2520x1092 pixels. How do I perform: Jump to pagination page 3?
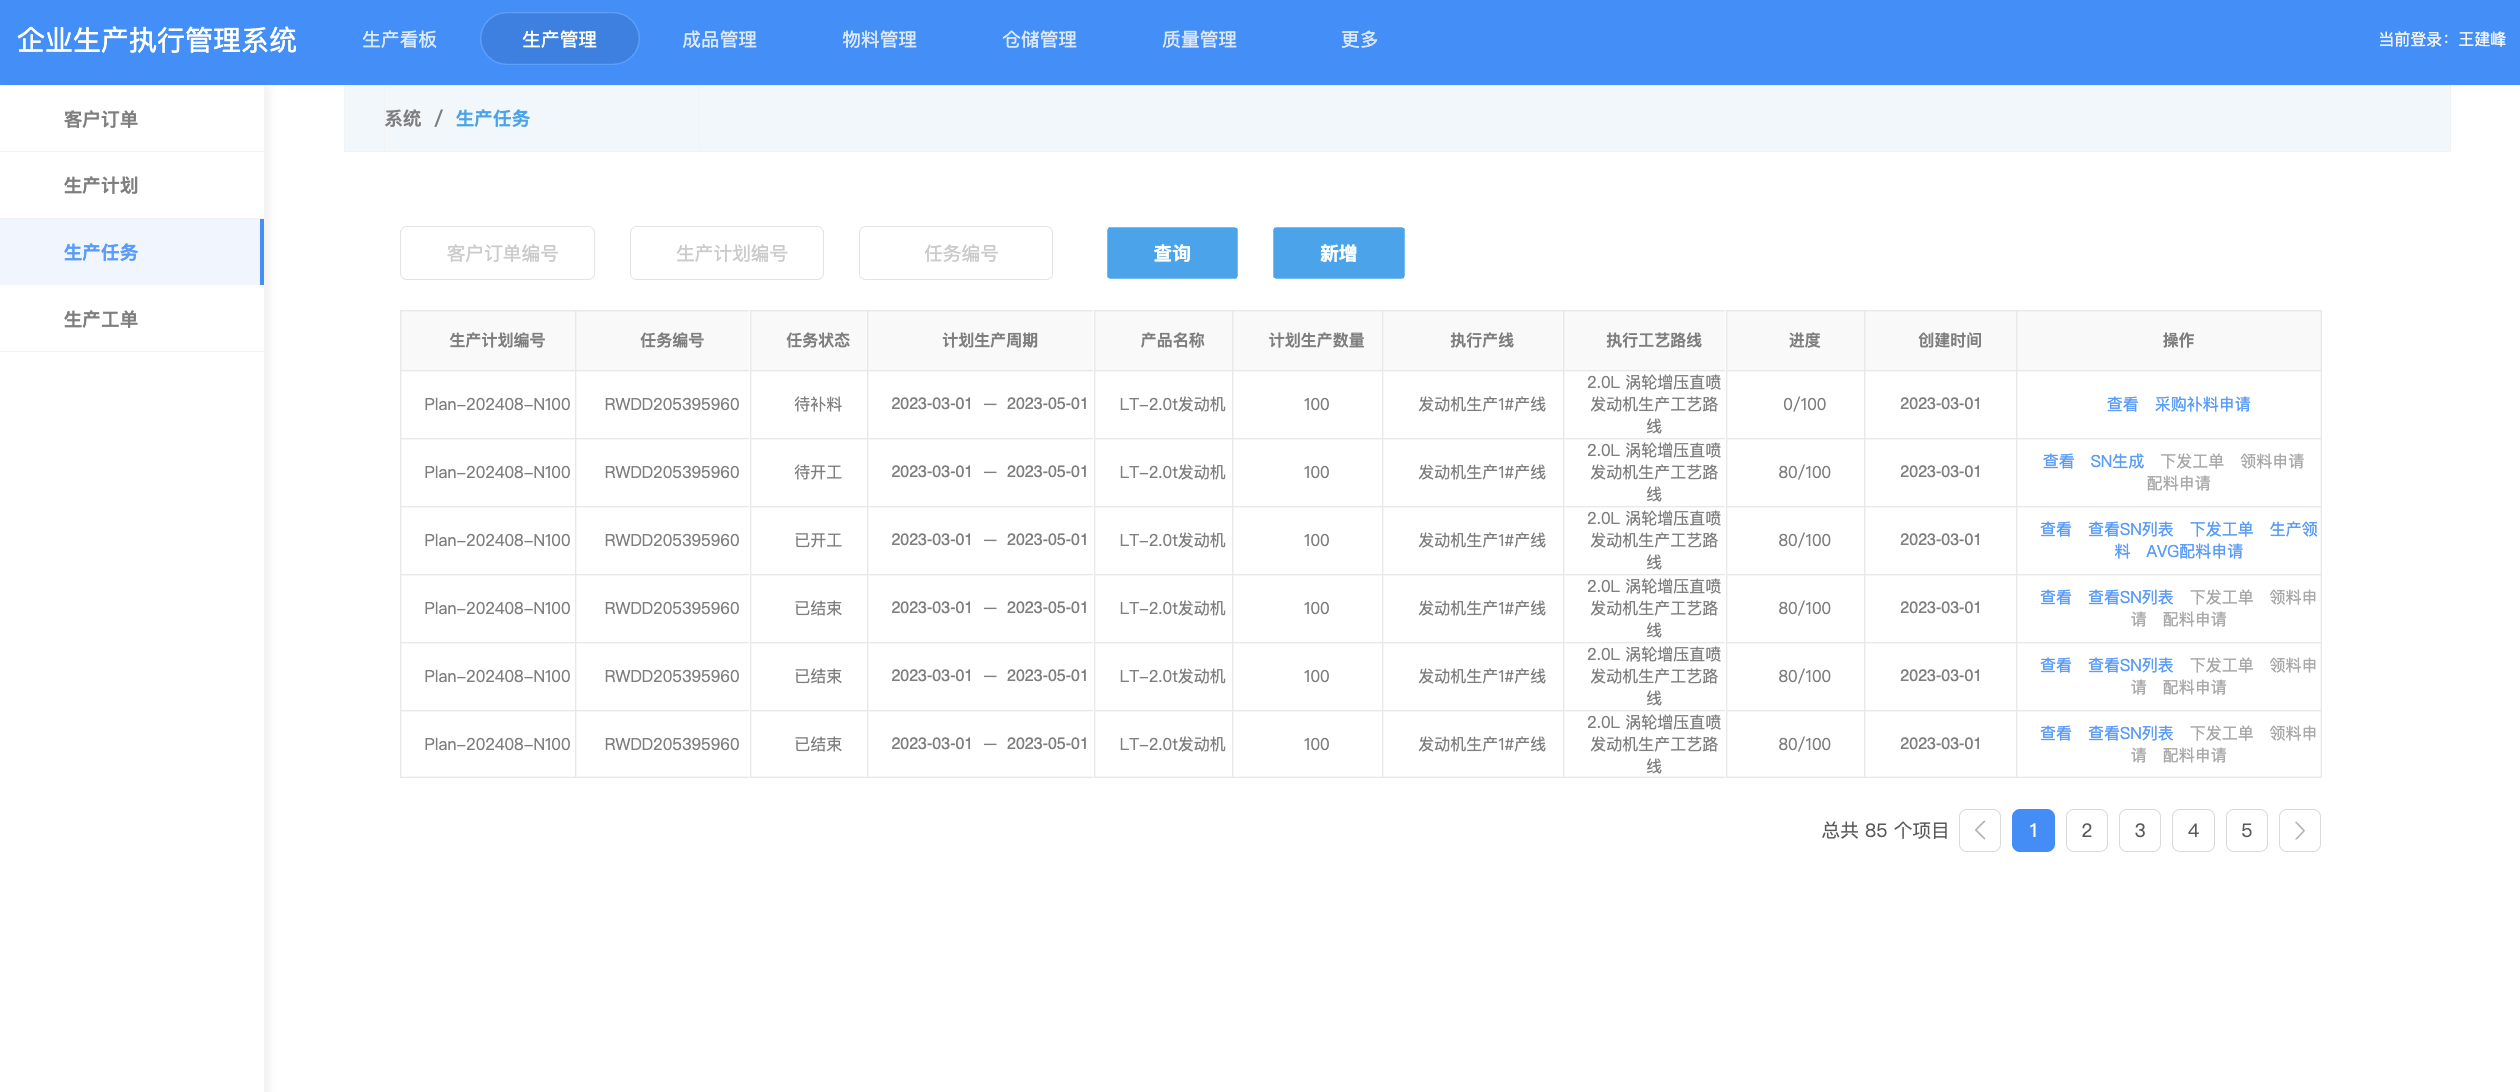(2139, 830)
